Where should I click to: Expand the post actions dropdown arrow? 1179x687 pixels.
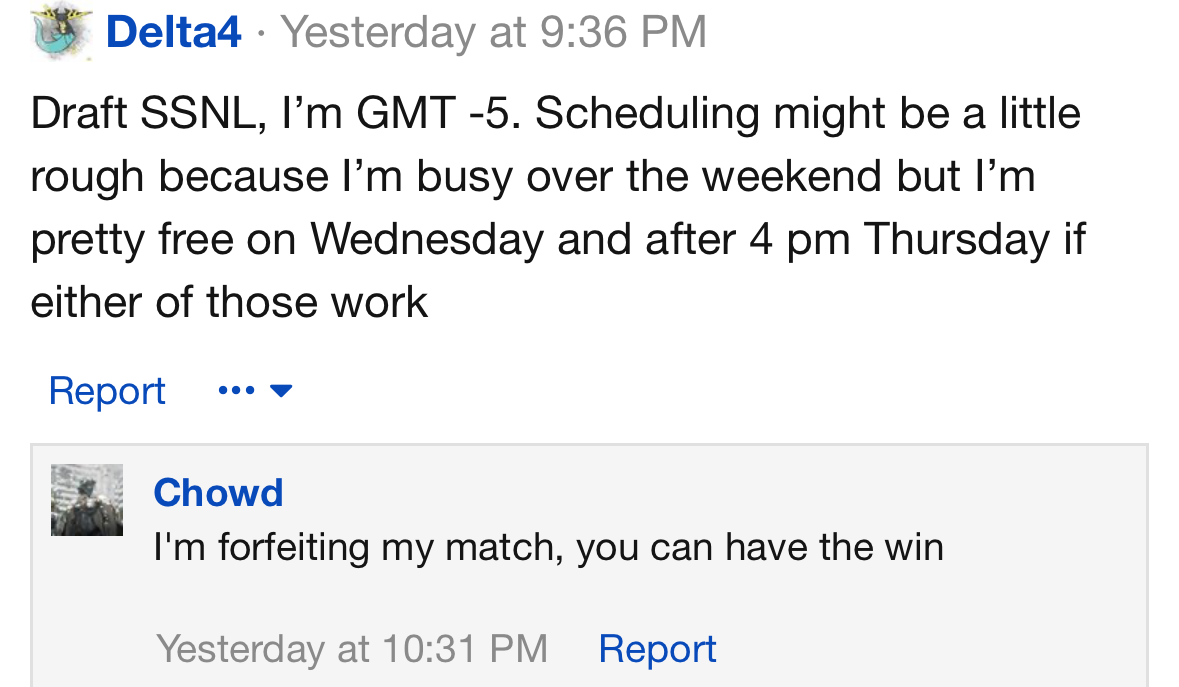coord(281,391)
